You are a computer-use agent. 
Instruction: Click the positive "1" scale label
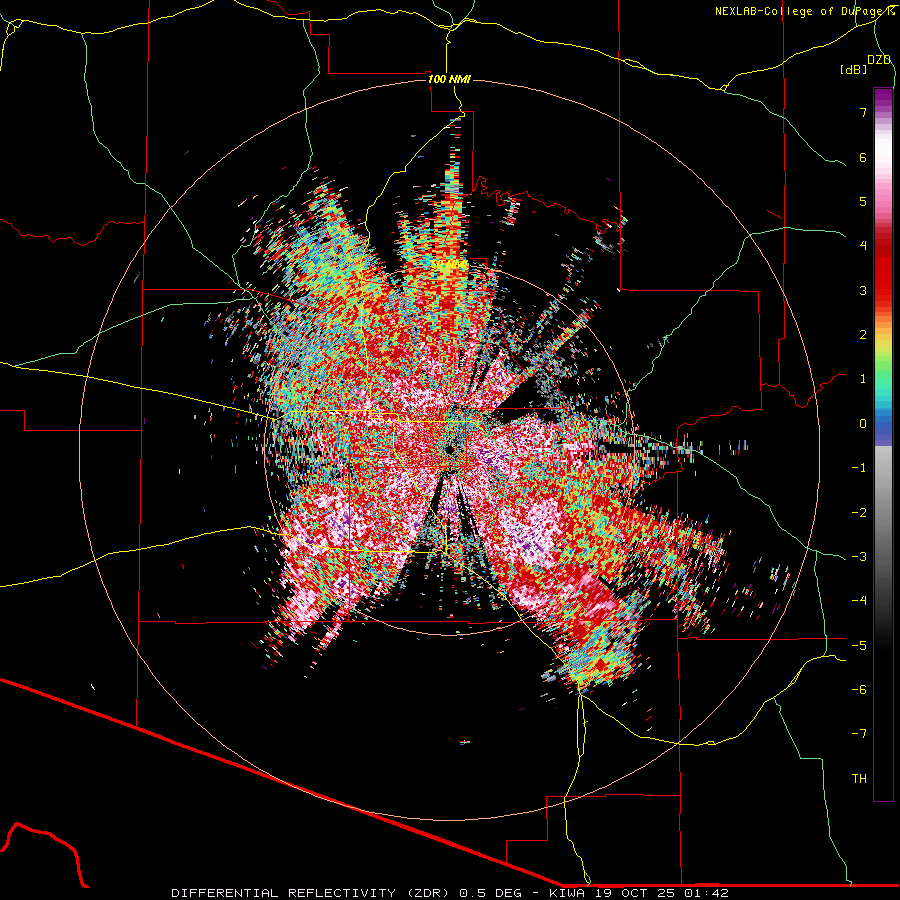(x=863, y=379)
